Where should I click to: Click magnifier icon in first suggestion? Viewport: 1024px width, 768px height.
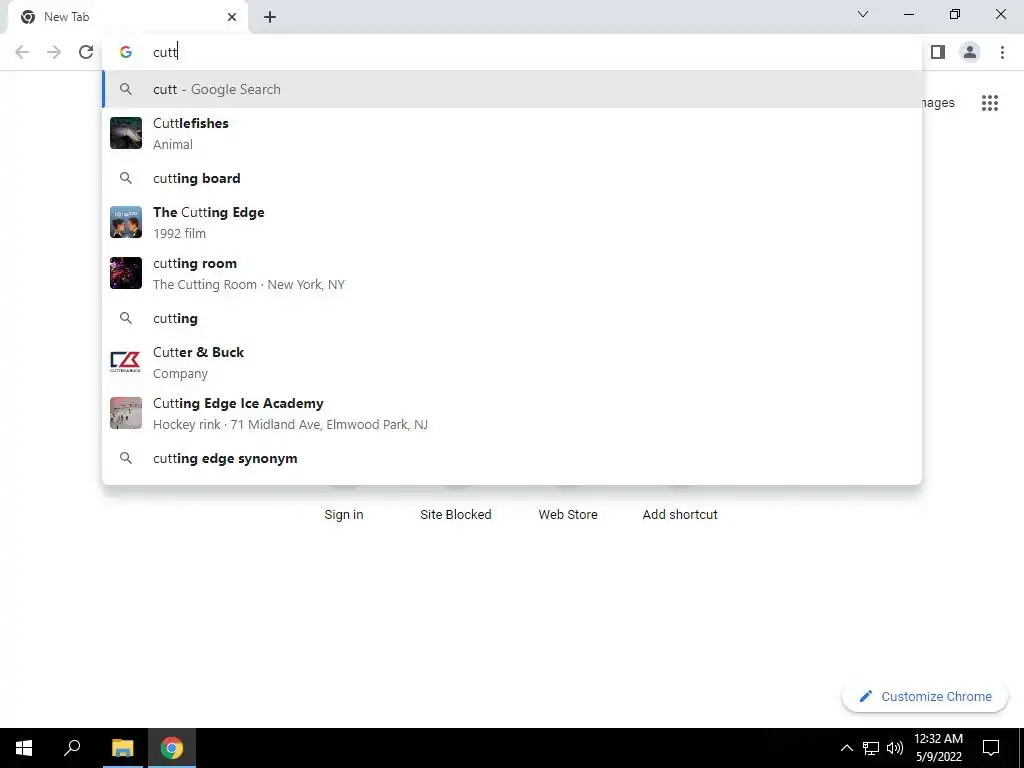pos(126,89)
